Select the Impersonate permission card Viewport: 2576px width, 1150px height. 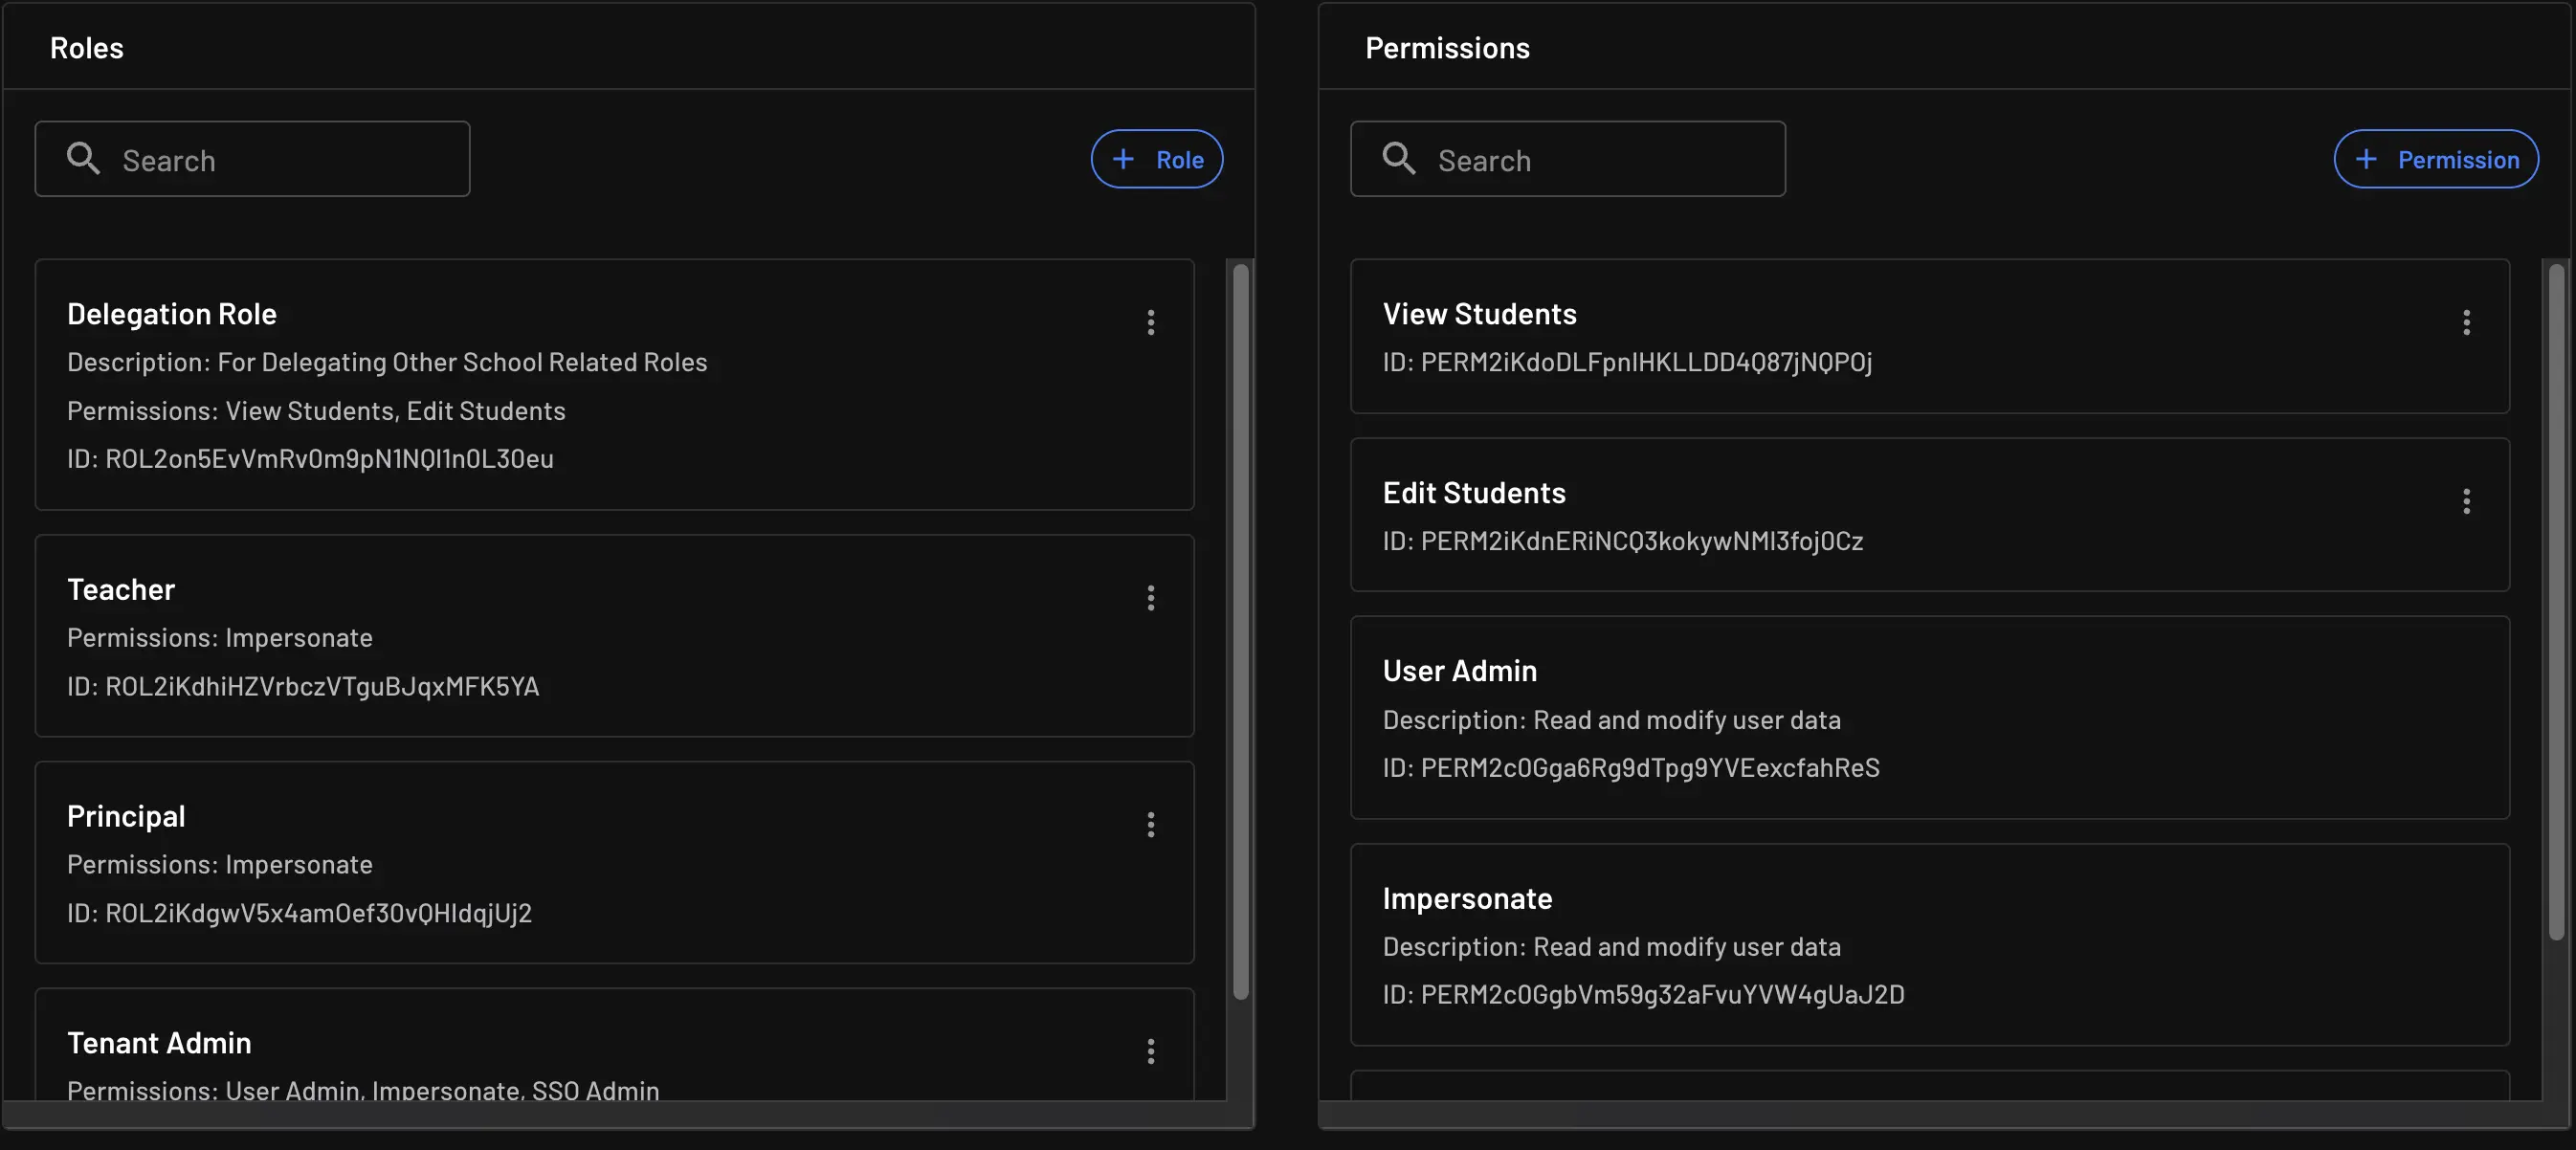pos(1928,945)
